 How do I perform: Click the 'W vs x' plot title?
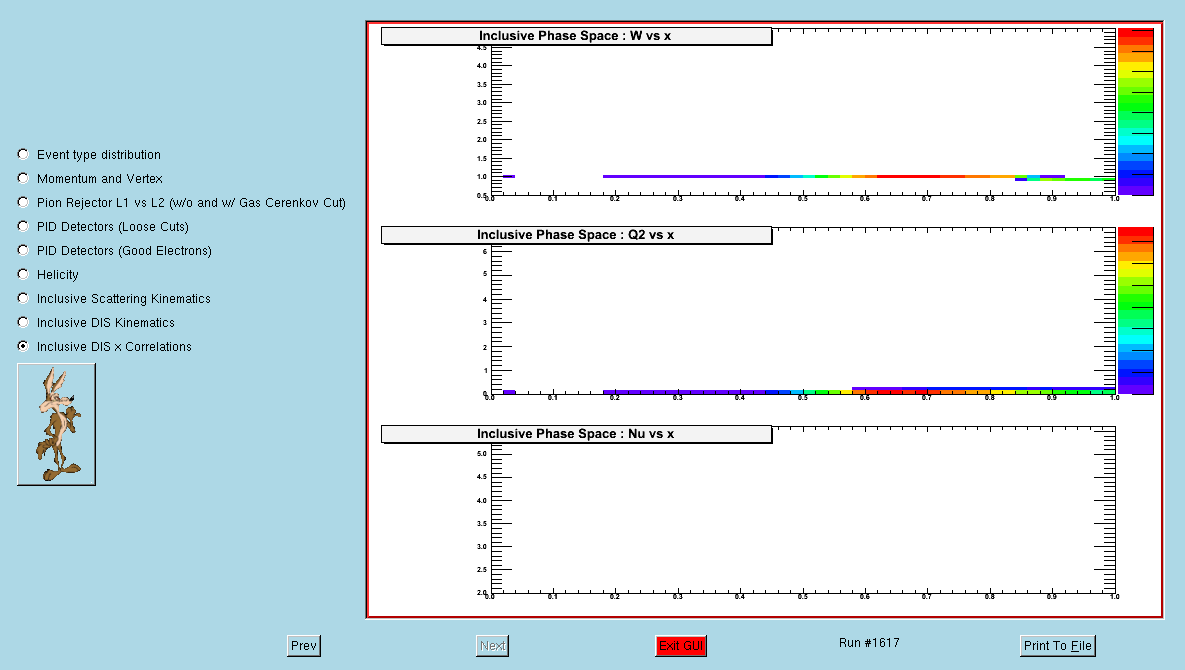point(577,36)
